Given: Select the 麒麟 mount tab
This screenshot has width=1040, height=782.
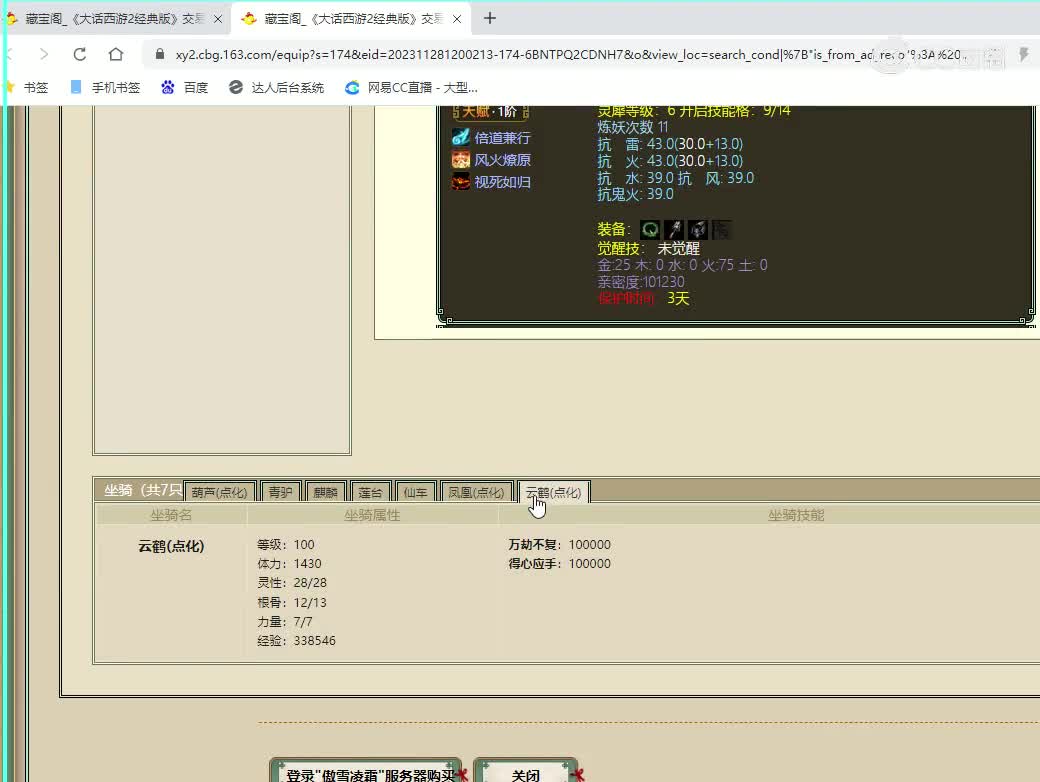Looking at the screenshot, I should 326,492.
